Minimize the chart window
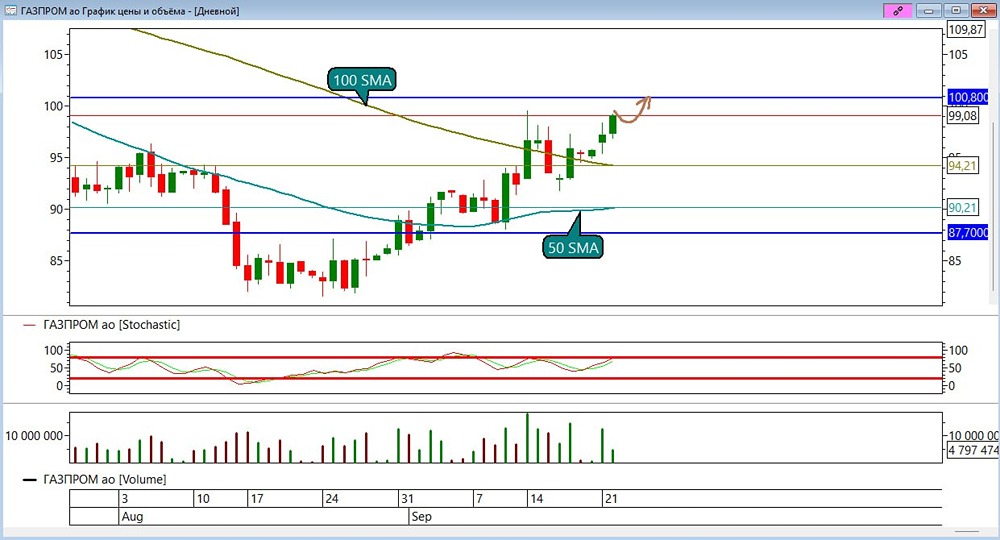Screen dimensions: 1000x540 [929, 10]
